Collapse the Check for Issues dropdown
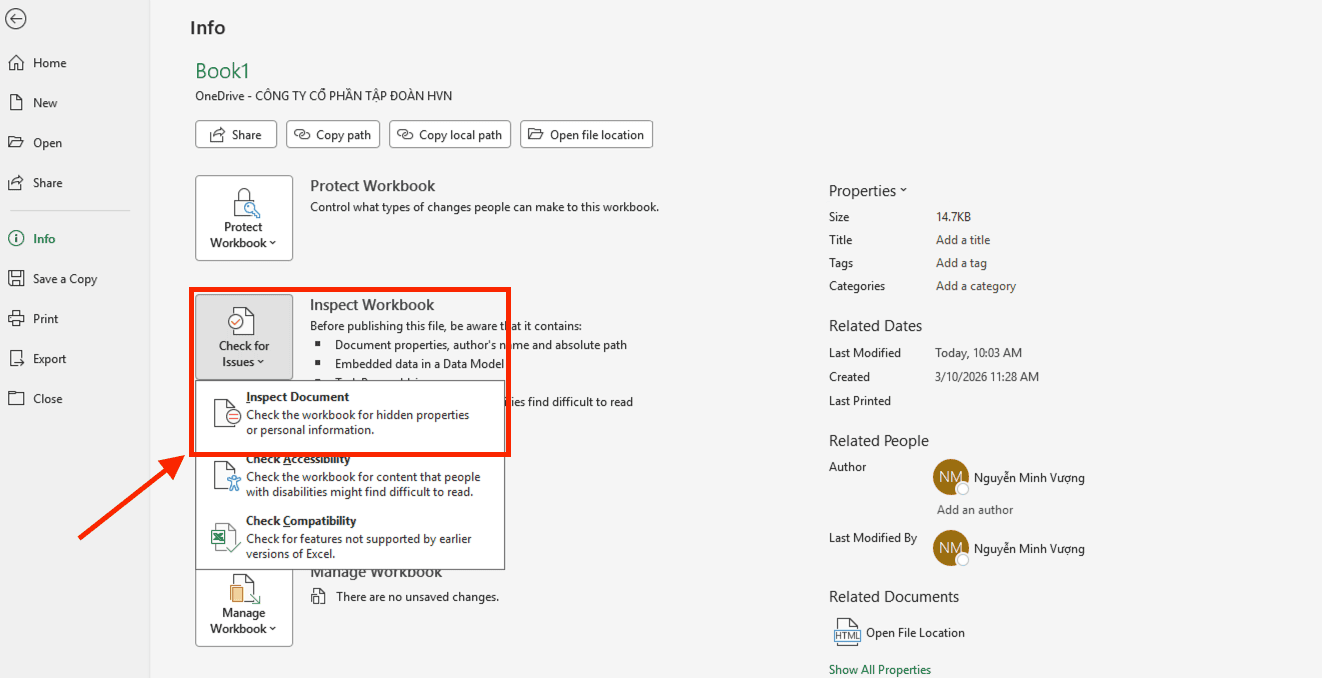Viewport: 1322px width, 678px height. tap(244, 337)
